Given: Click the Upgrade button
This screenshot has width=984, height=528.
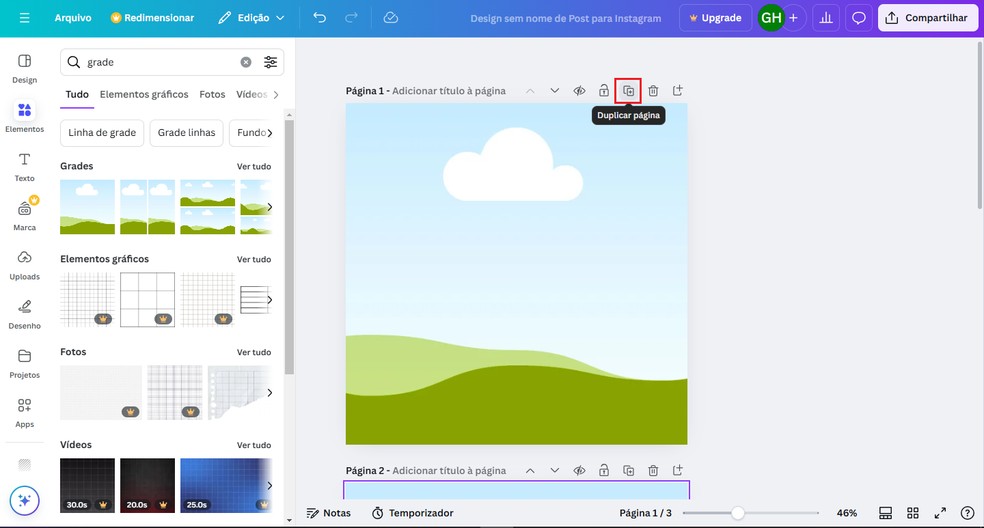Looking at the screenshot, I should click(715, 18).
